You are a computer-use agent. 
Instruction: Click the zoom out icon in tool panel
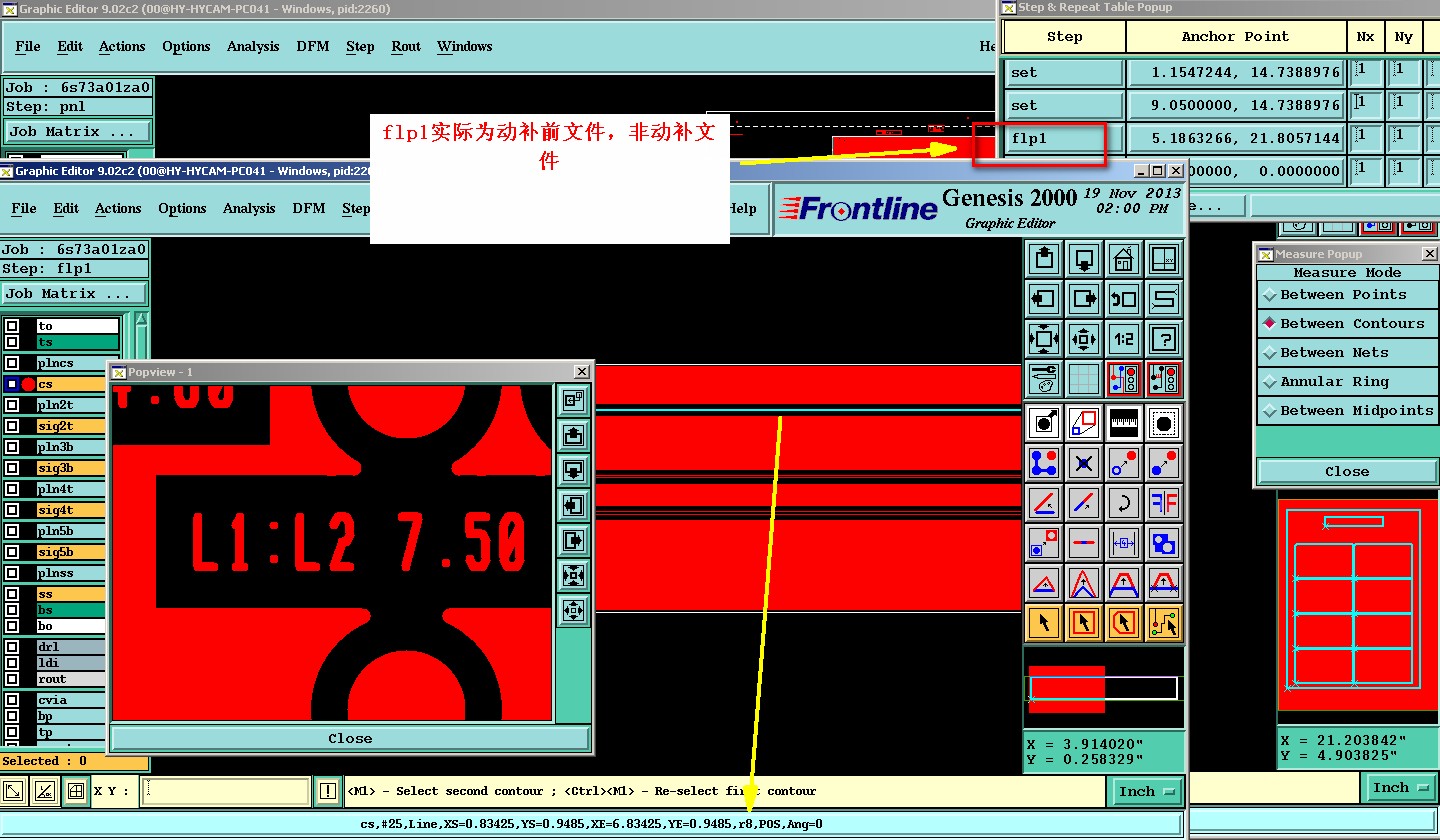(1084, 339)
